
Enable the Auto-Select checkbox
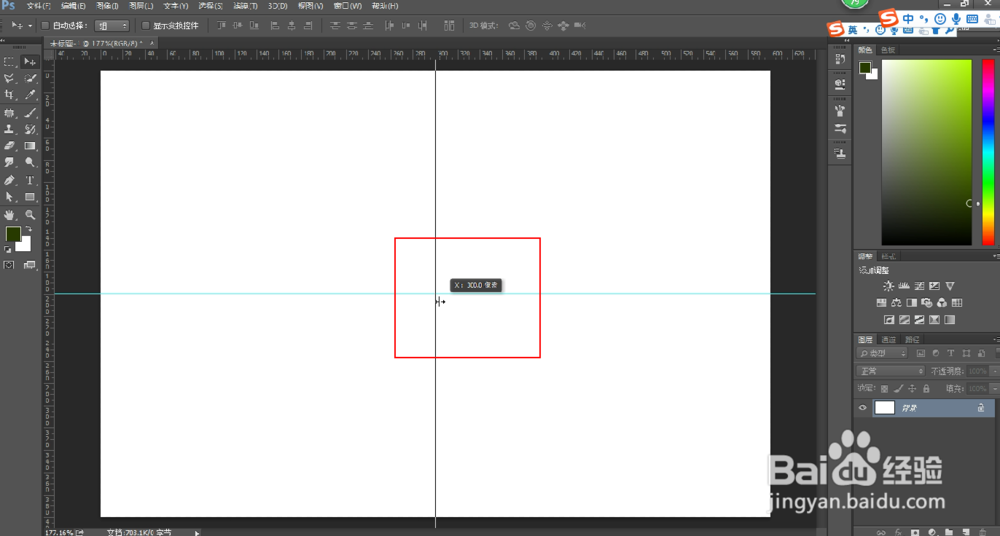tap(45, 26)
